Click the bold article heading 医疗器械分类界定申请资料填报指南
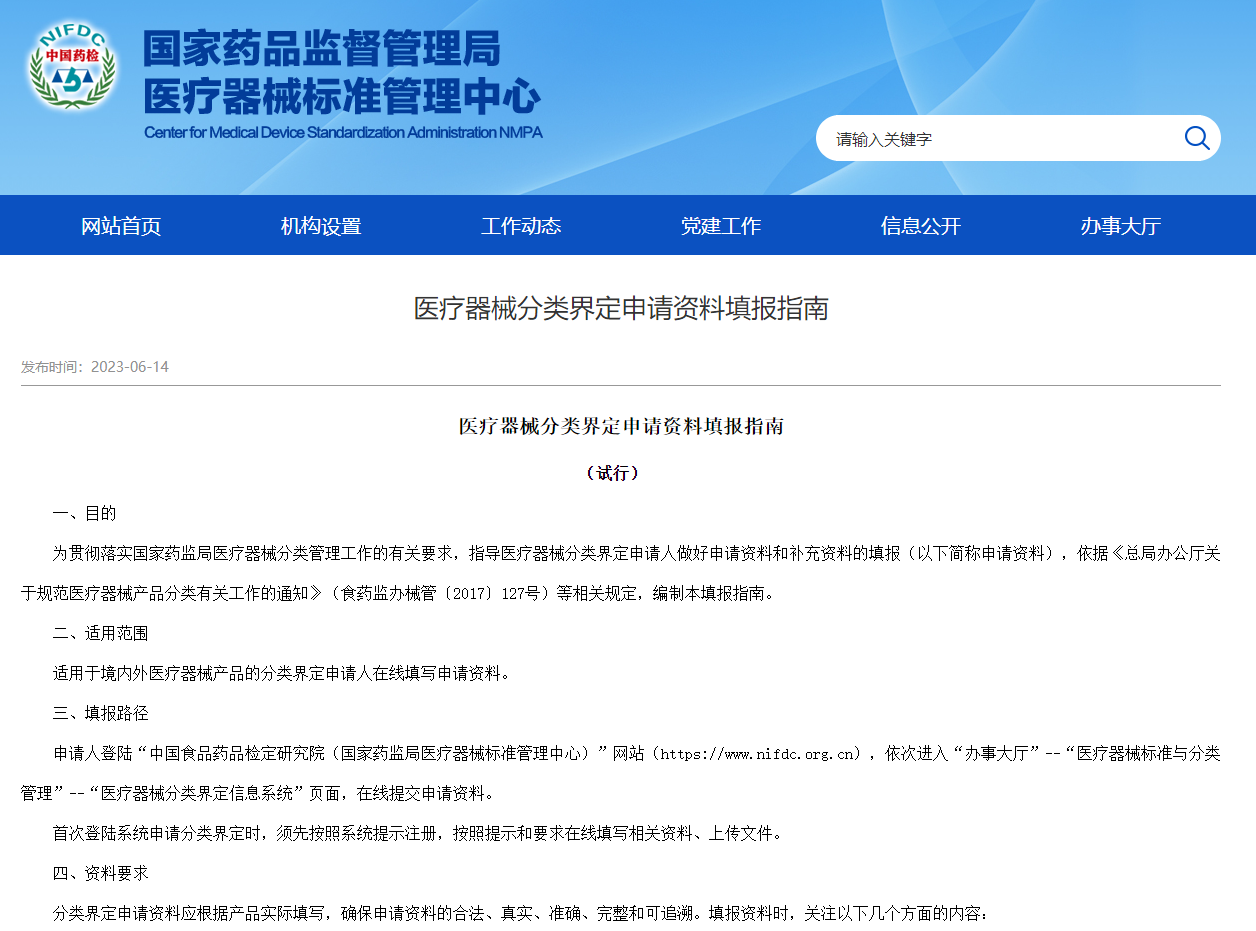Viewport: 1256px width, 931px height. pyautogui.click(x=621, y=426)
